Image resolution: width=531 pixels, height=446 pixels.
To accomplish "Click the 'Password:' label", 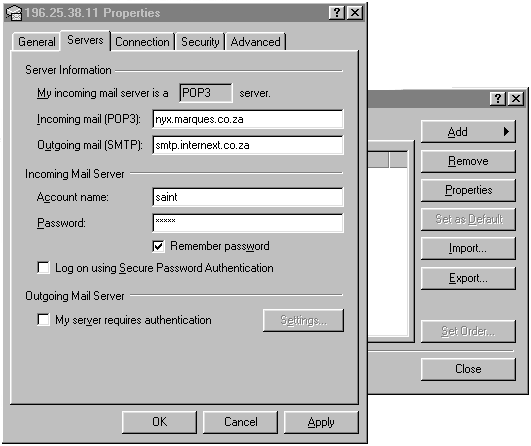I will click(x=61, y=223).
